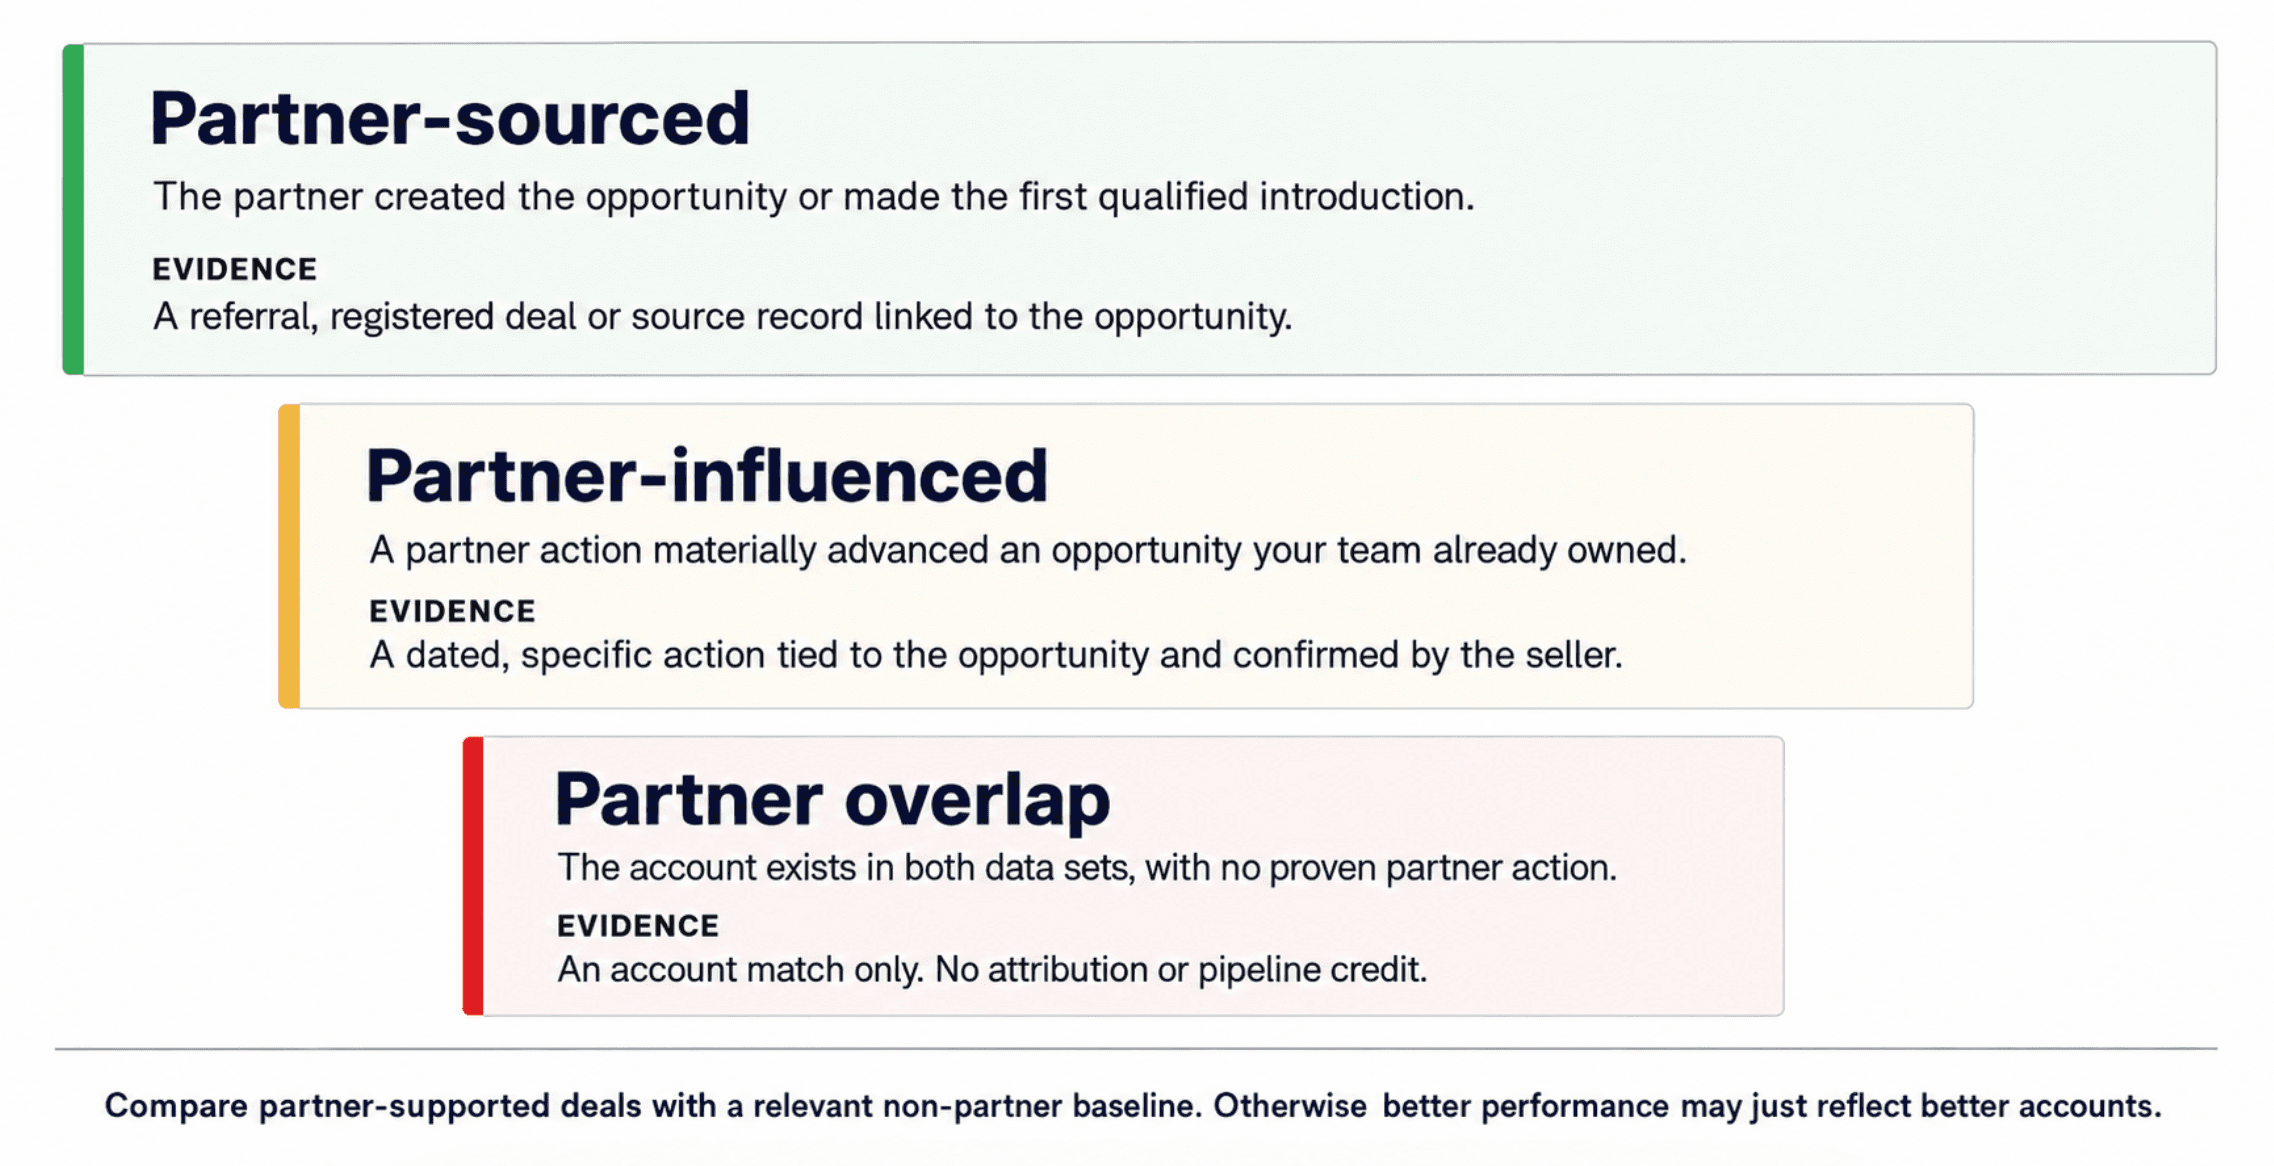
Task: Click the 'dated, specific action' evidence line
Action: point(995,656)
